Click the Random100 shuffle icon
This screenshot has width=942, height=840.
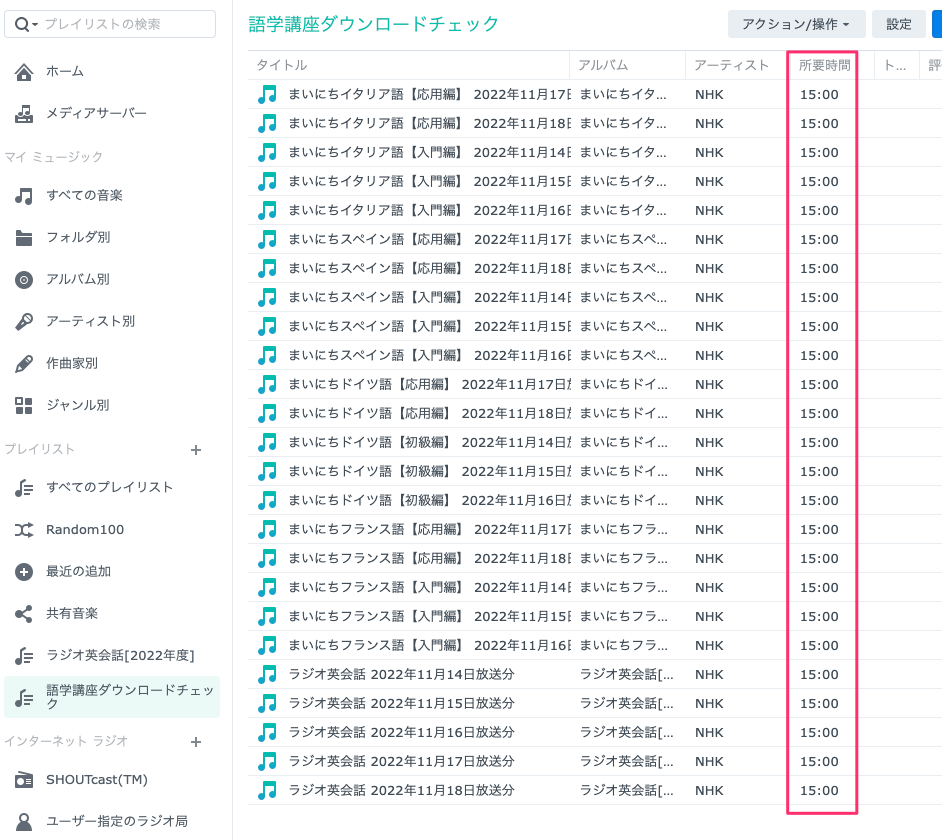[24, 530]
